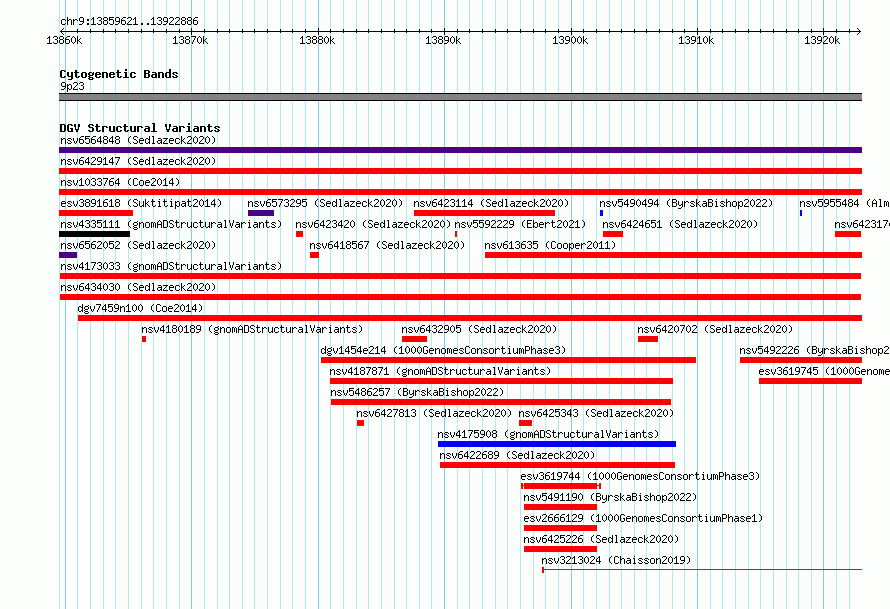Click the nsv613635 (Cooper2011) red bar

(x=673, y=255)
